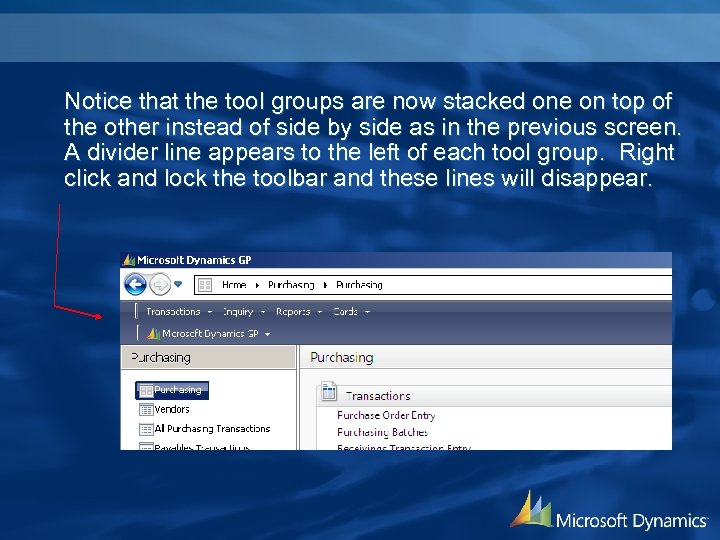The height and width of the screenshot is (540, 720).
Task: Expand the arrow after Home breadcrumb
Action: click(x=257, y=286)
